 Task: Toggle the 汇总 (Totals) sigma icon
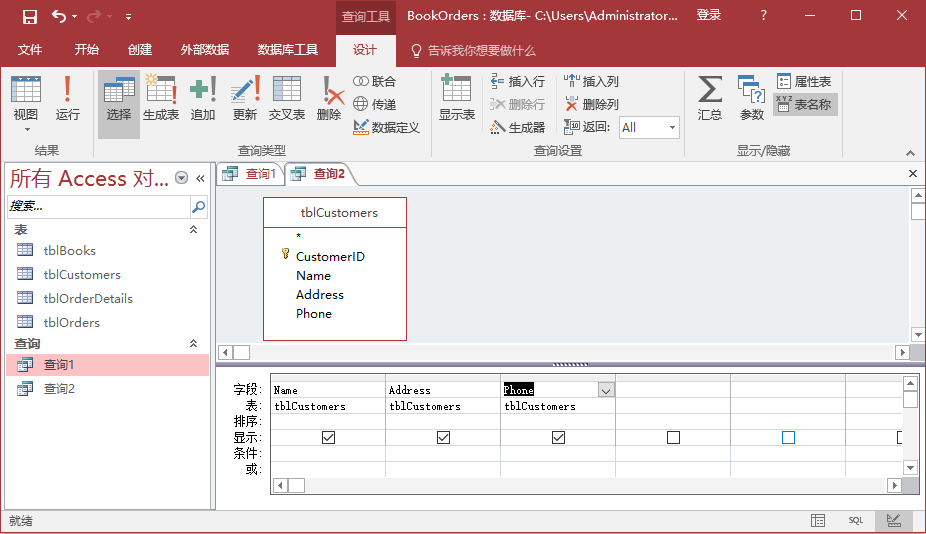click(x=709, y=98)
